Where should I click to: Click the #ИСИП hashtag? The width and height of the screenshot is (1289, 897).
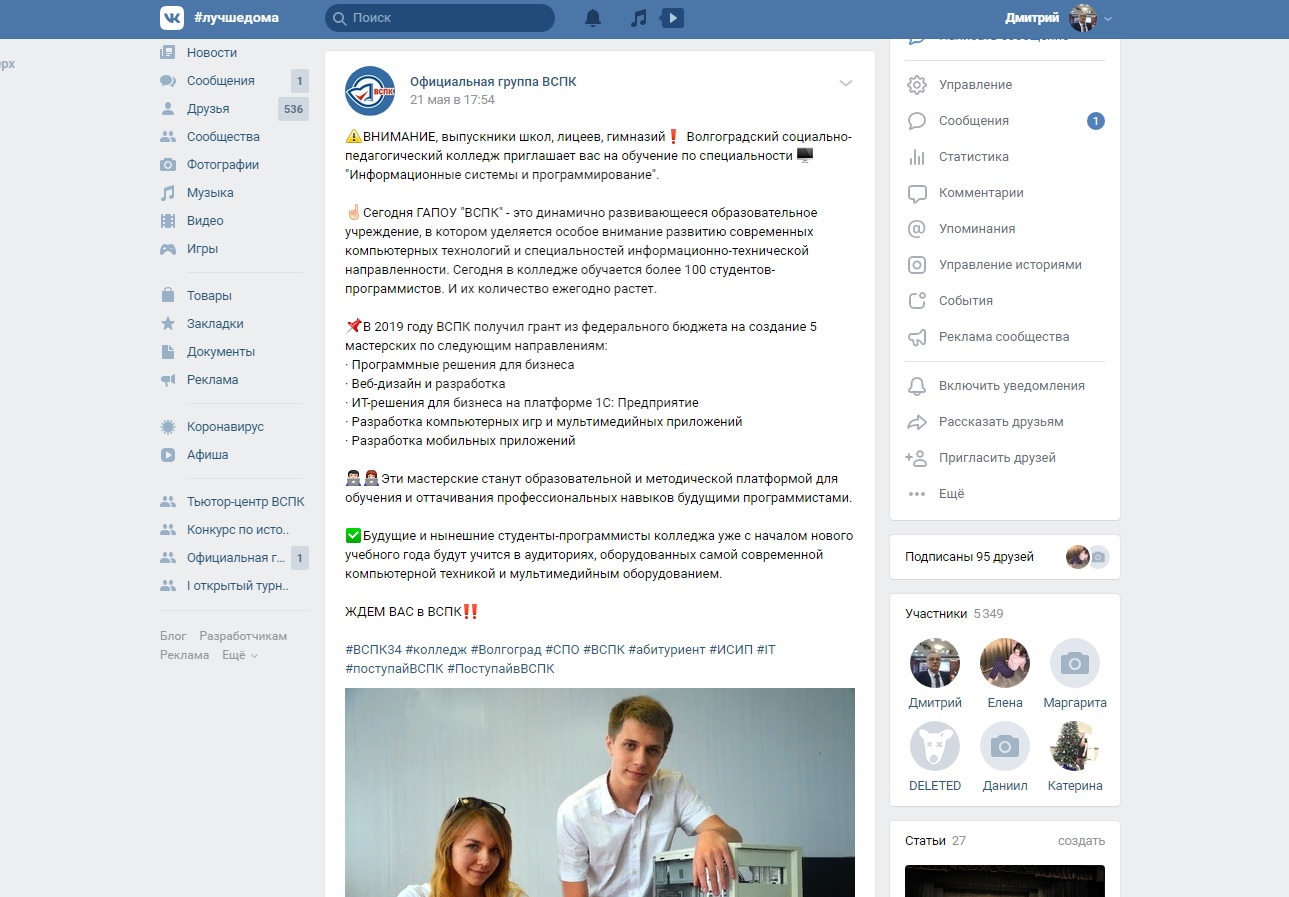pyautogui.click(x=730, y=650)
